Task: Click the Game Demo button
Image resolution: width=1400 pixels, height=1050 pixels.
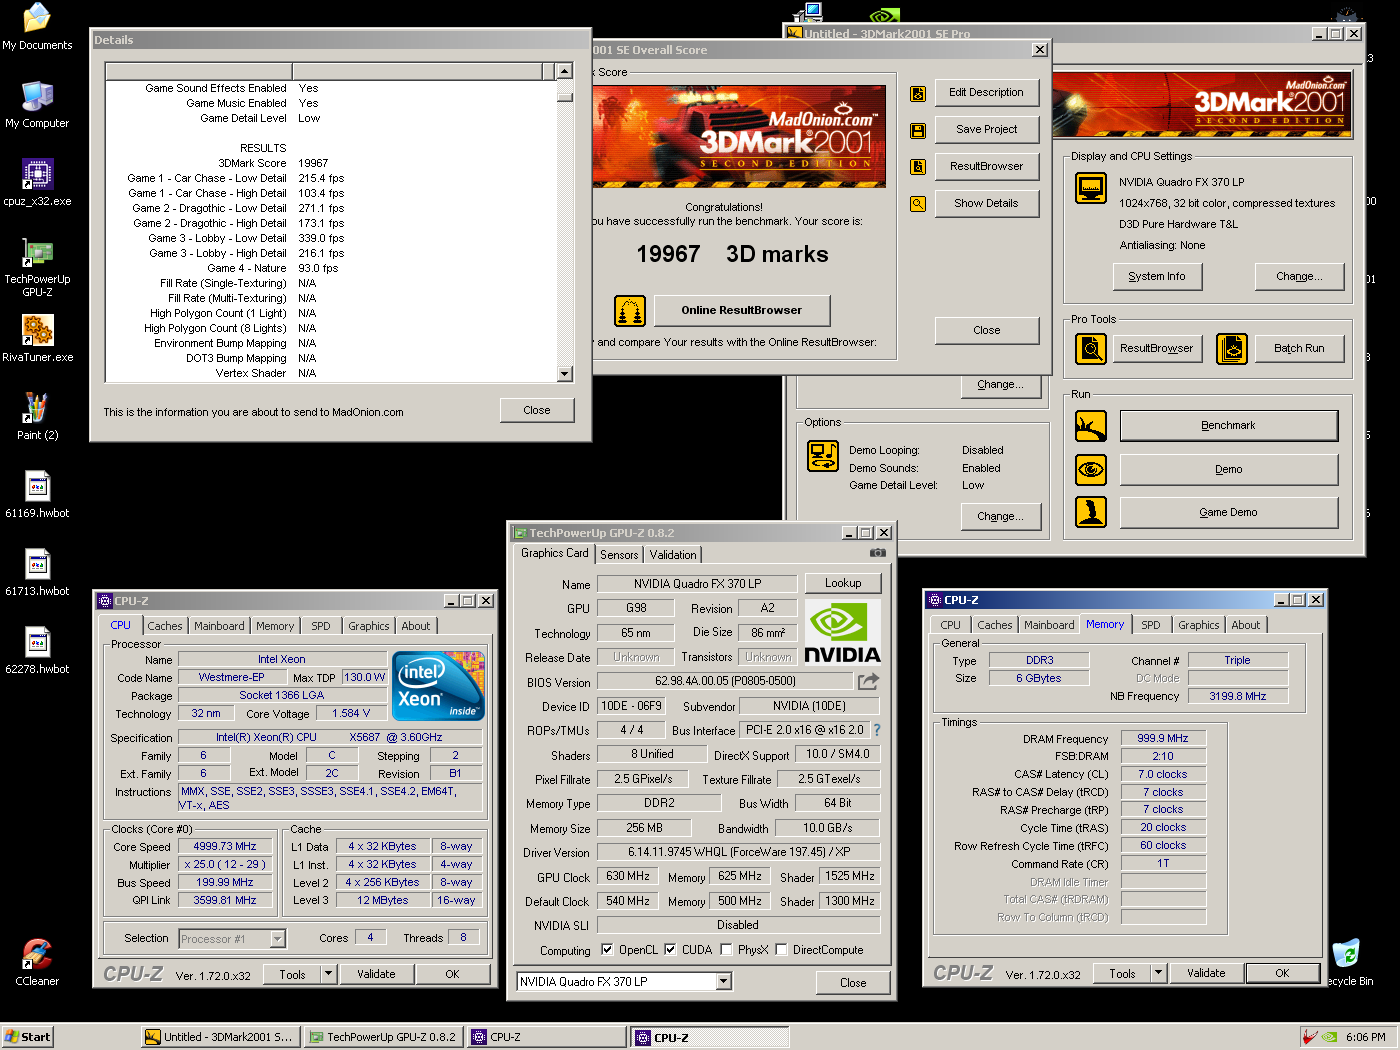Action: 1229,513
